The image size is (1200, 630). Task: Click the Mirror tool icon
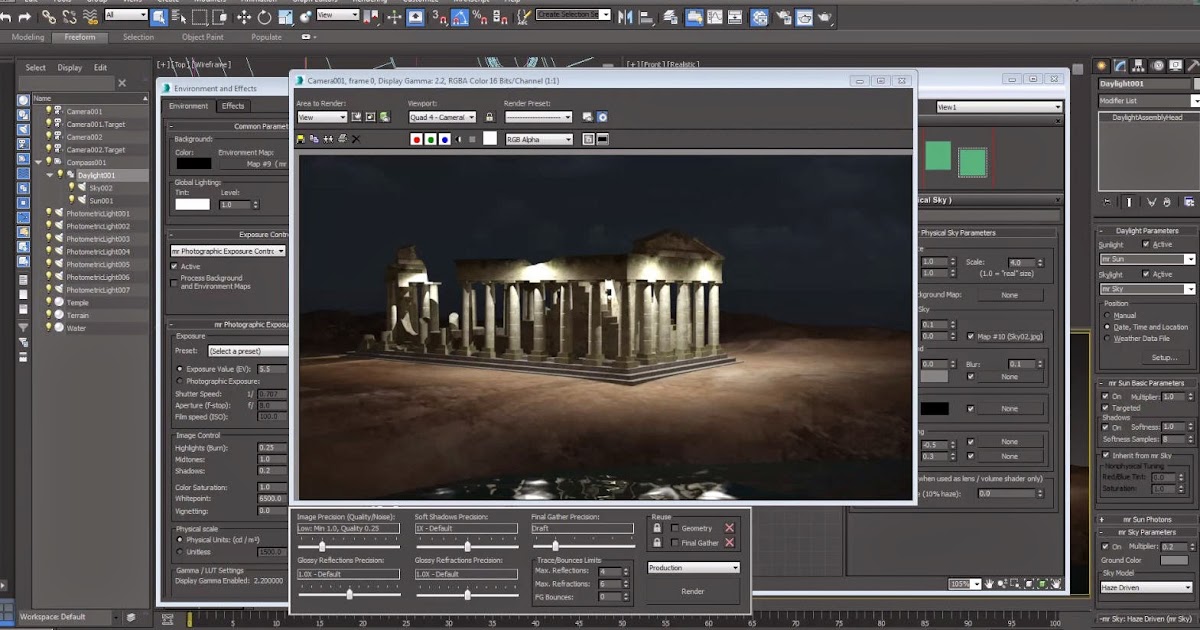[x=625, y=17]
